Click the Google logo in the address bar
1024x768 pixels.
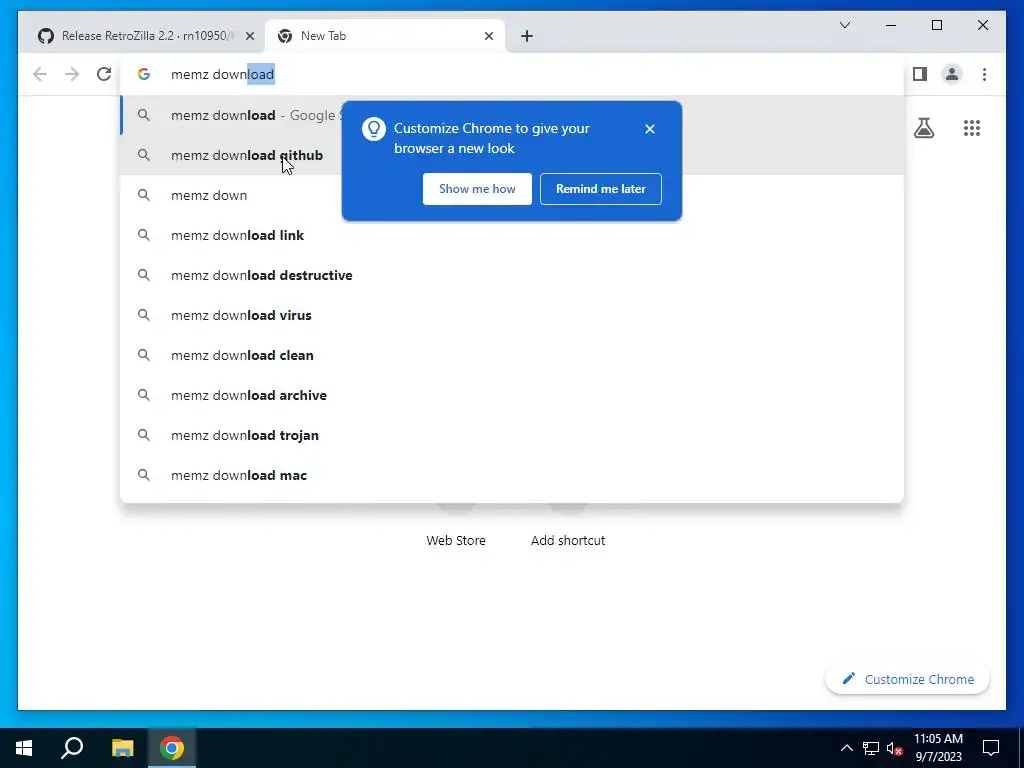pos(144,74)
